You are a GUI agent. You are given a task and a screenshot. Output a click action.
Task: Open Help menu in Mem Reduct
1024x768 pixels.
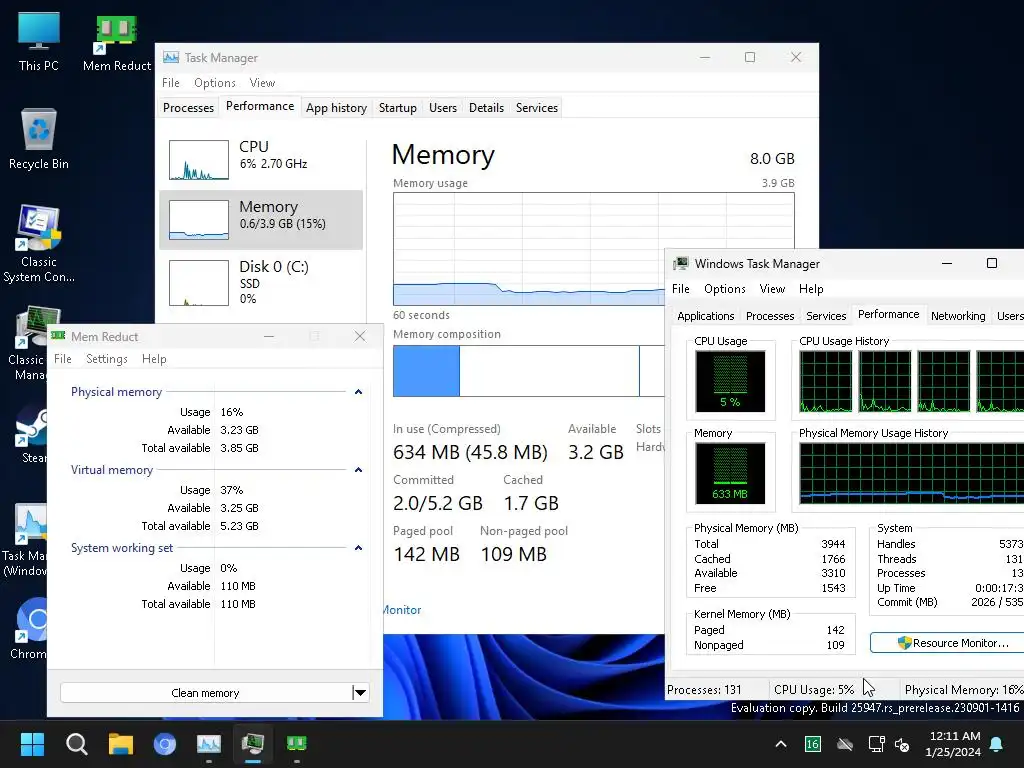point(154,359)
